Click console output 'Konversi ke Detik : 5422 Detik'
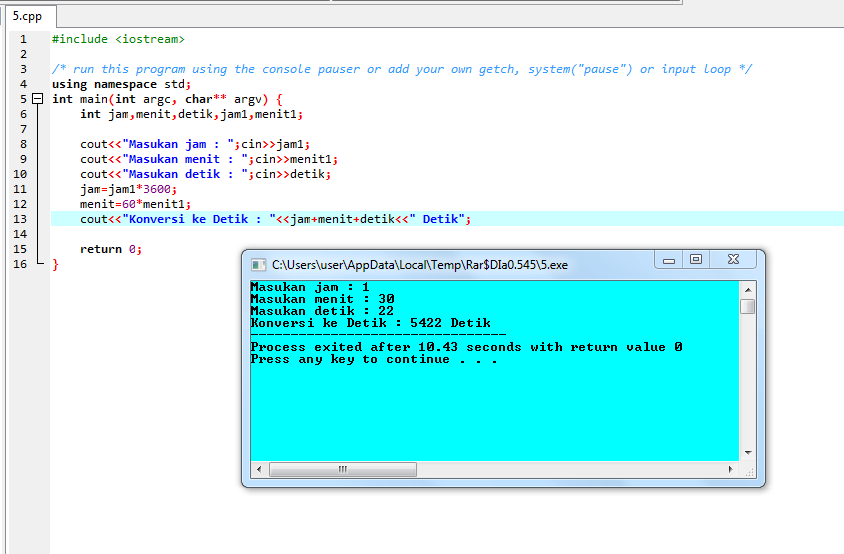Image resolution: width=844 pixels, height=554 pixels. click(371, 323)
